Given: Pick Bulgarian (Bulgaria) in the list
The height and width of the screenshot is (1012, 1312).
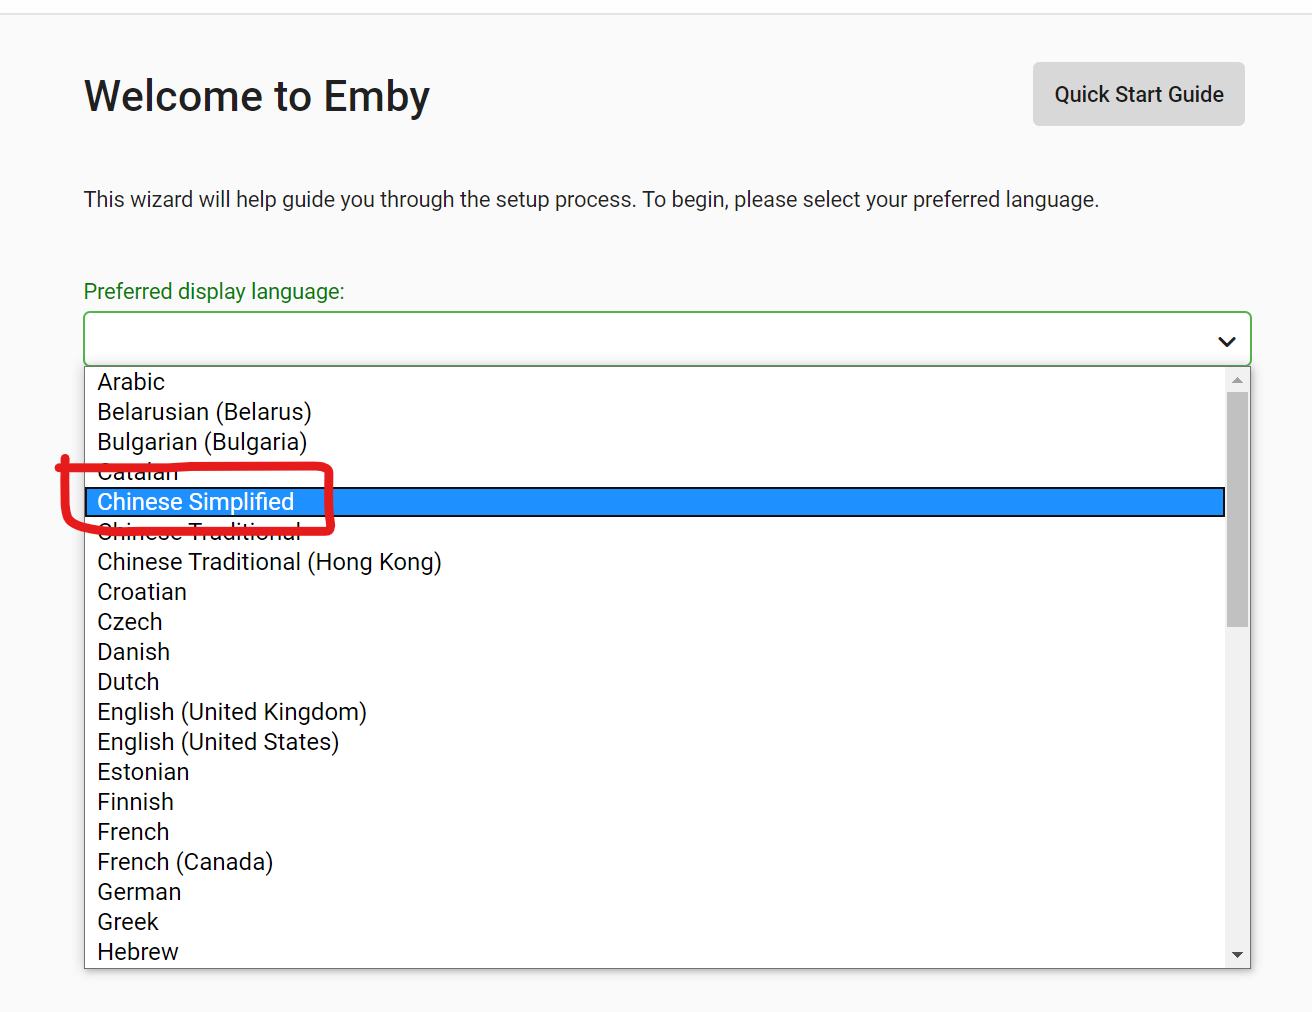Looking at the screenshot, I should [x=202, y=442].
